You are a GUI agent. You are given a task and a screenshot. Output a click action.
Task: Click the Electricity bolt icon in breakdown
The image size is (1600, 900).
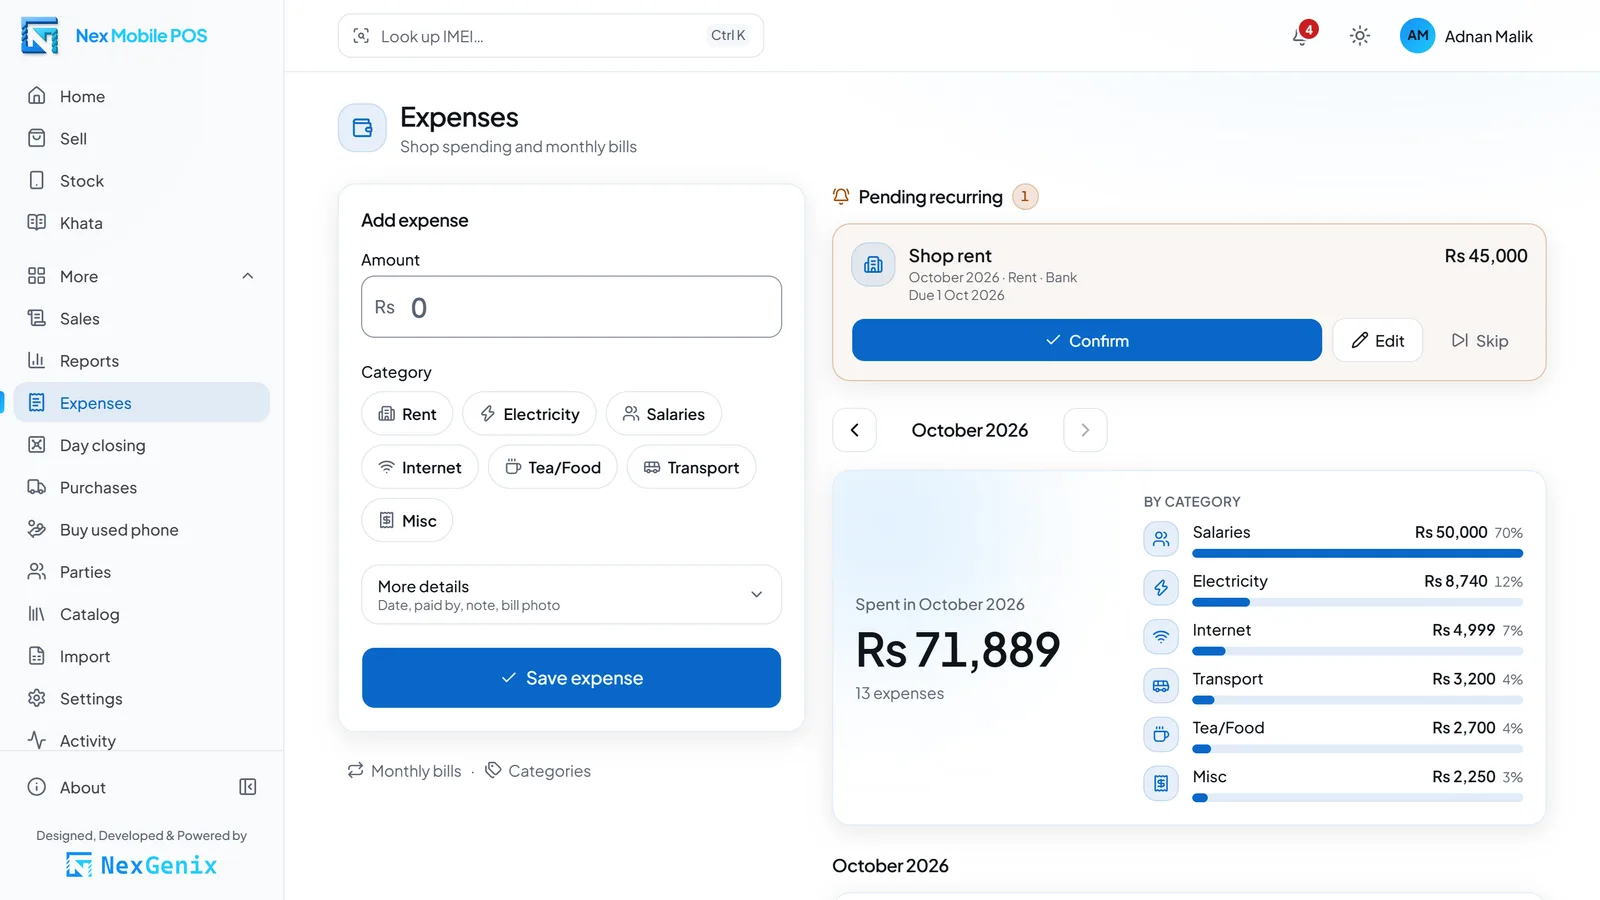pyautogui.click(x=1161, y=588)
